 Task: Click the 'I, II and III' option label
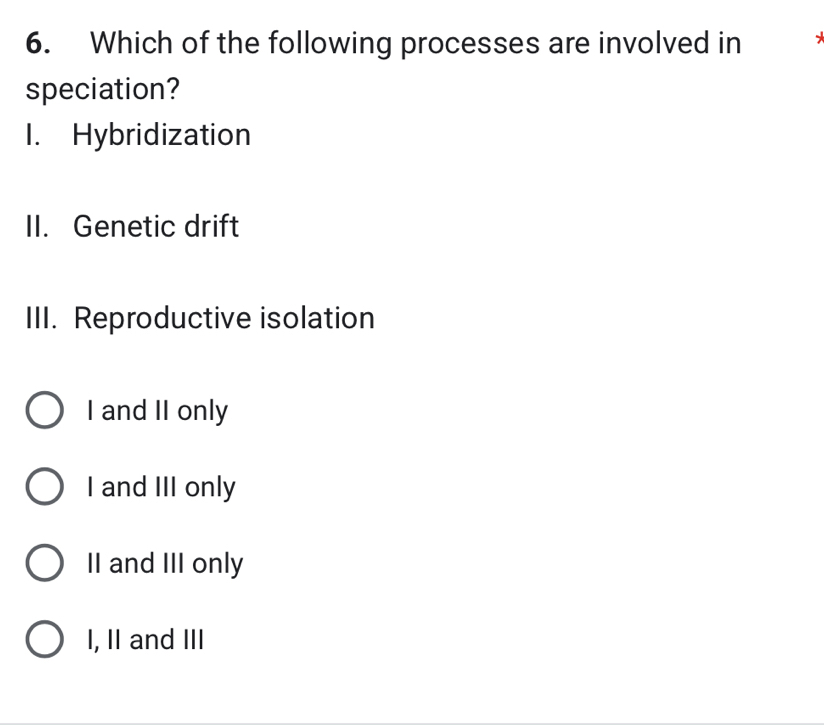pos(144,639)
